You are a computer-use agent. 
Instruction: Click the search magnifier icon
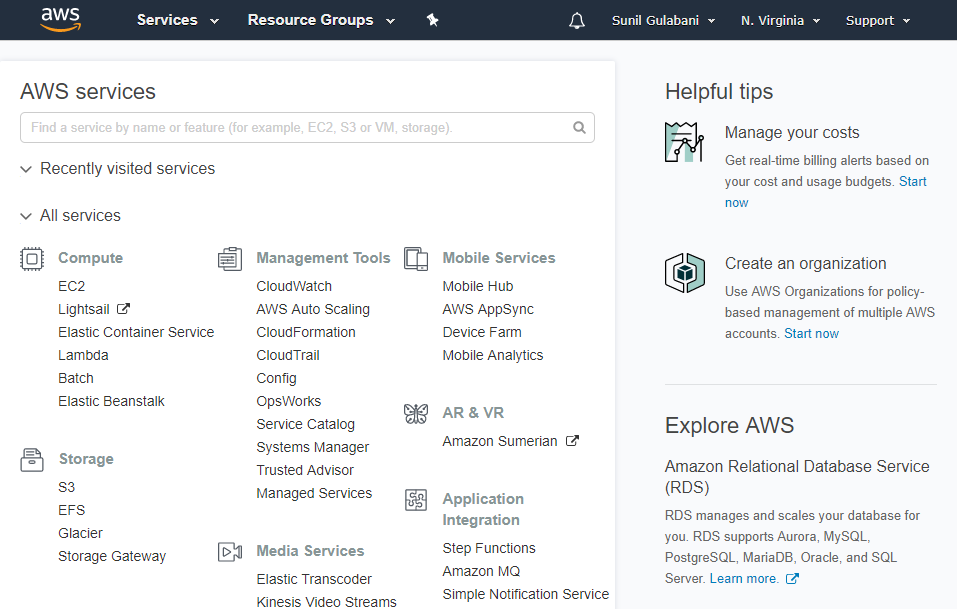[x=579, y=128]
